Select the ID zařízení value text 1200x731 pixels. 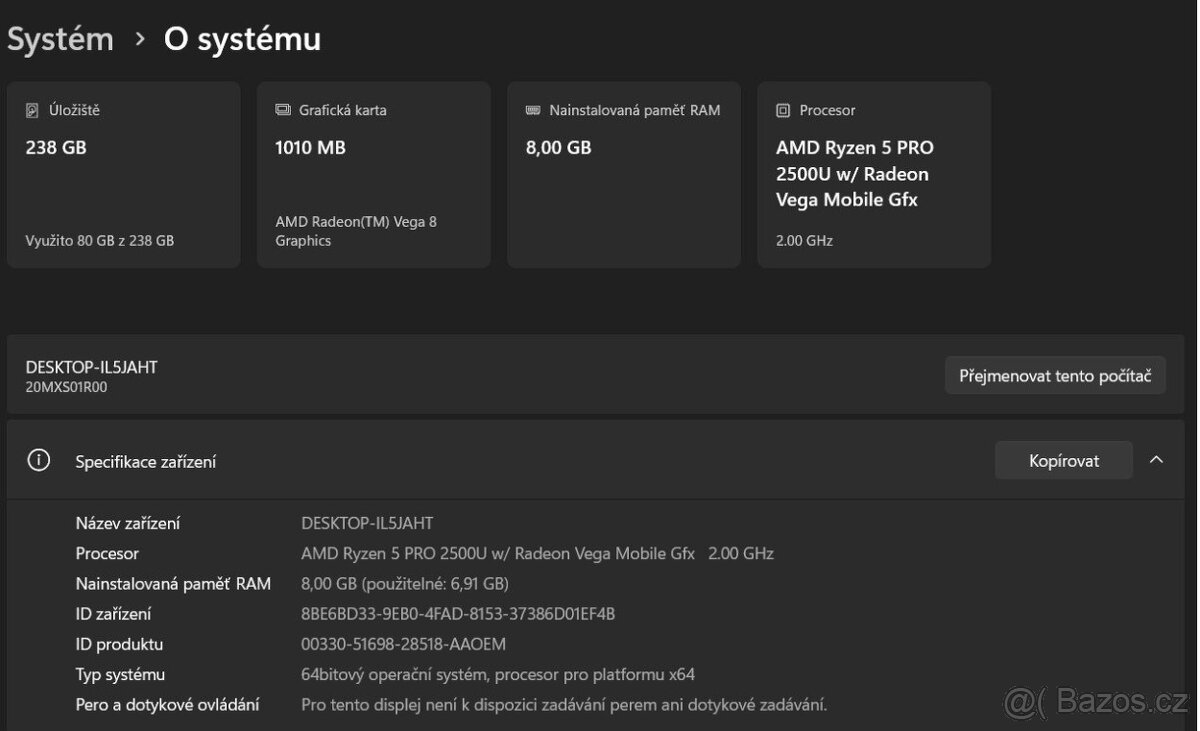[458, 613]
